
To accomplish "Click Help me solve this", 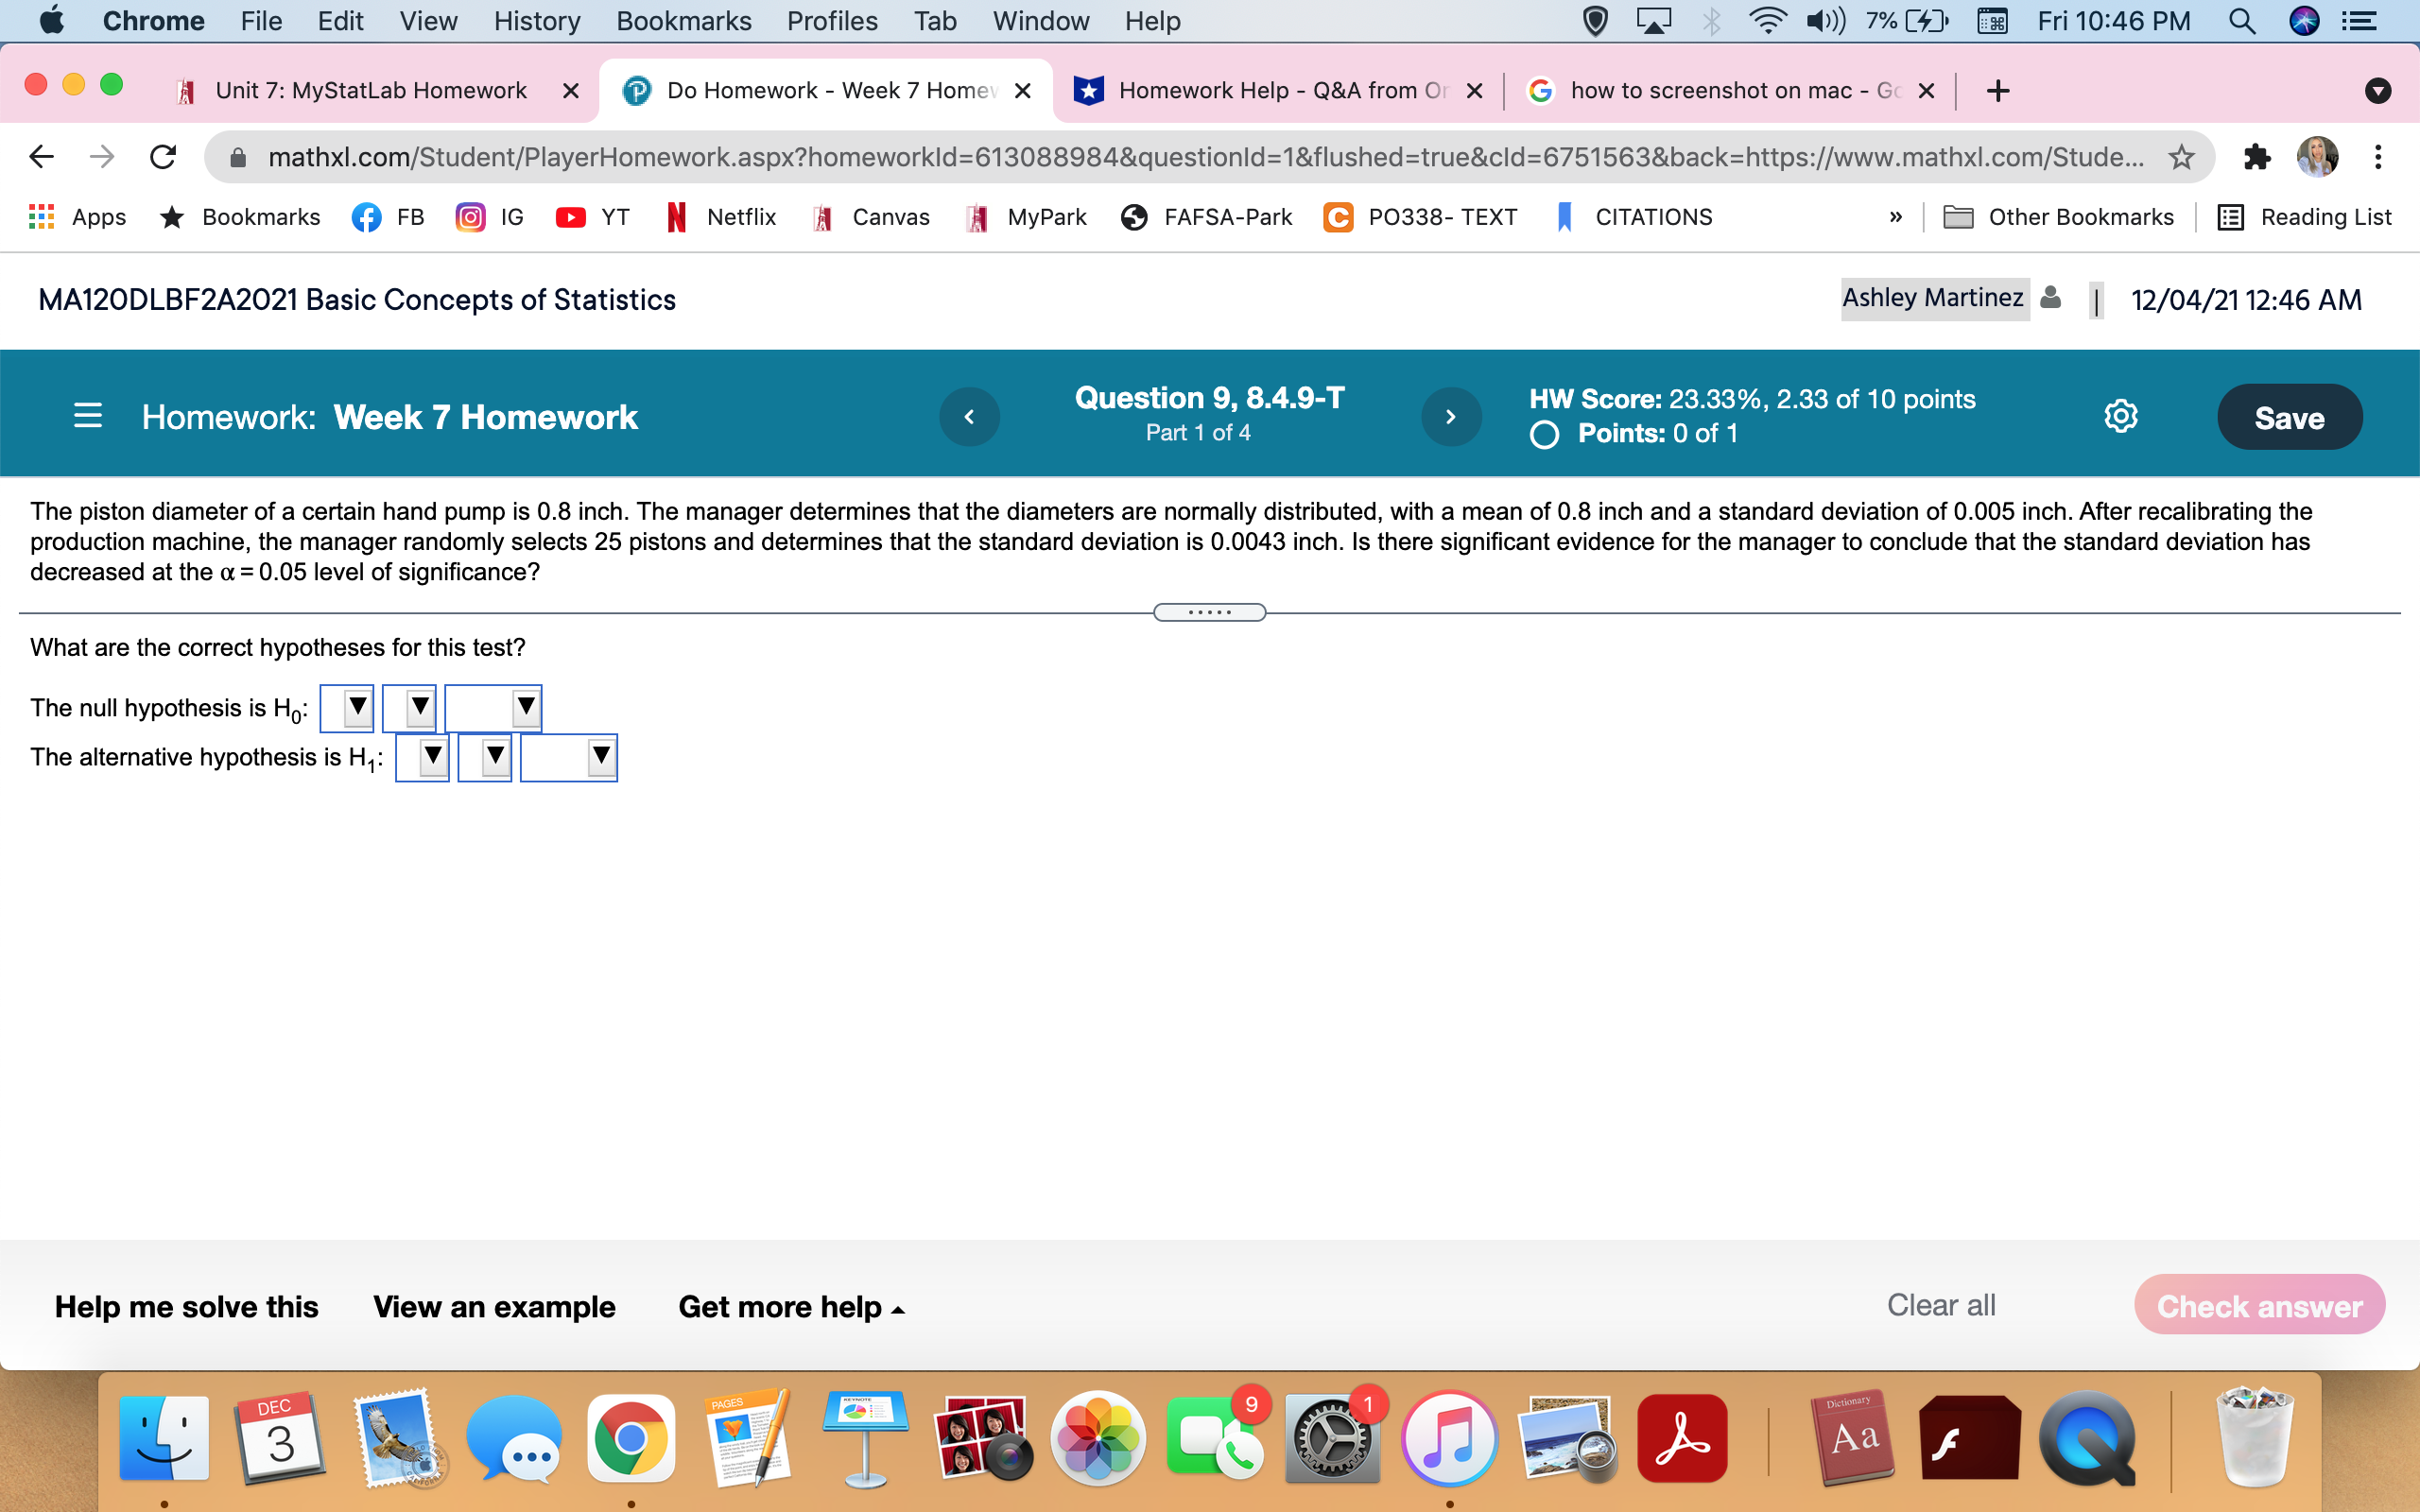I will coord(186,1306).
